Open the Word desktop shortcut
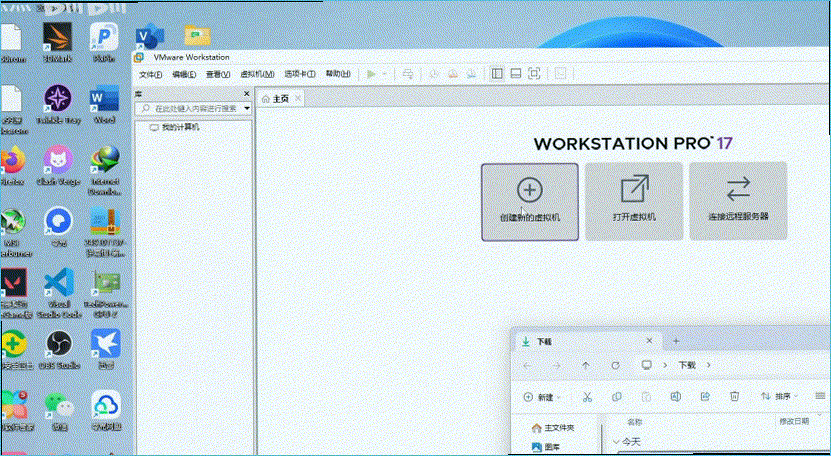 pyautogui.click(x=104, y=104)
